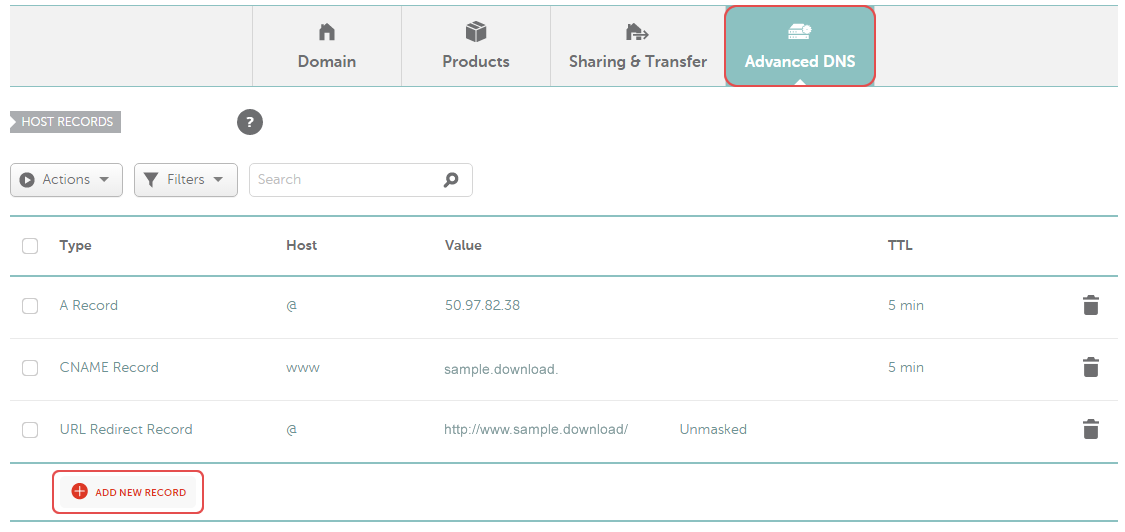This screenshot has height=532, width=1125.
Task: Delete the A Record using trash icon
Action: coord(1090,306)
